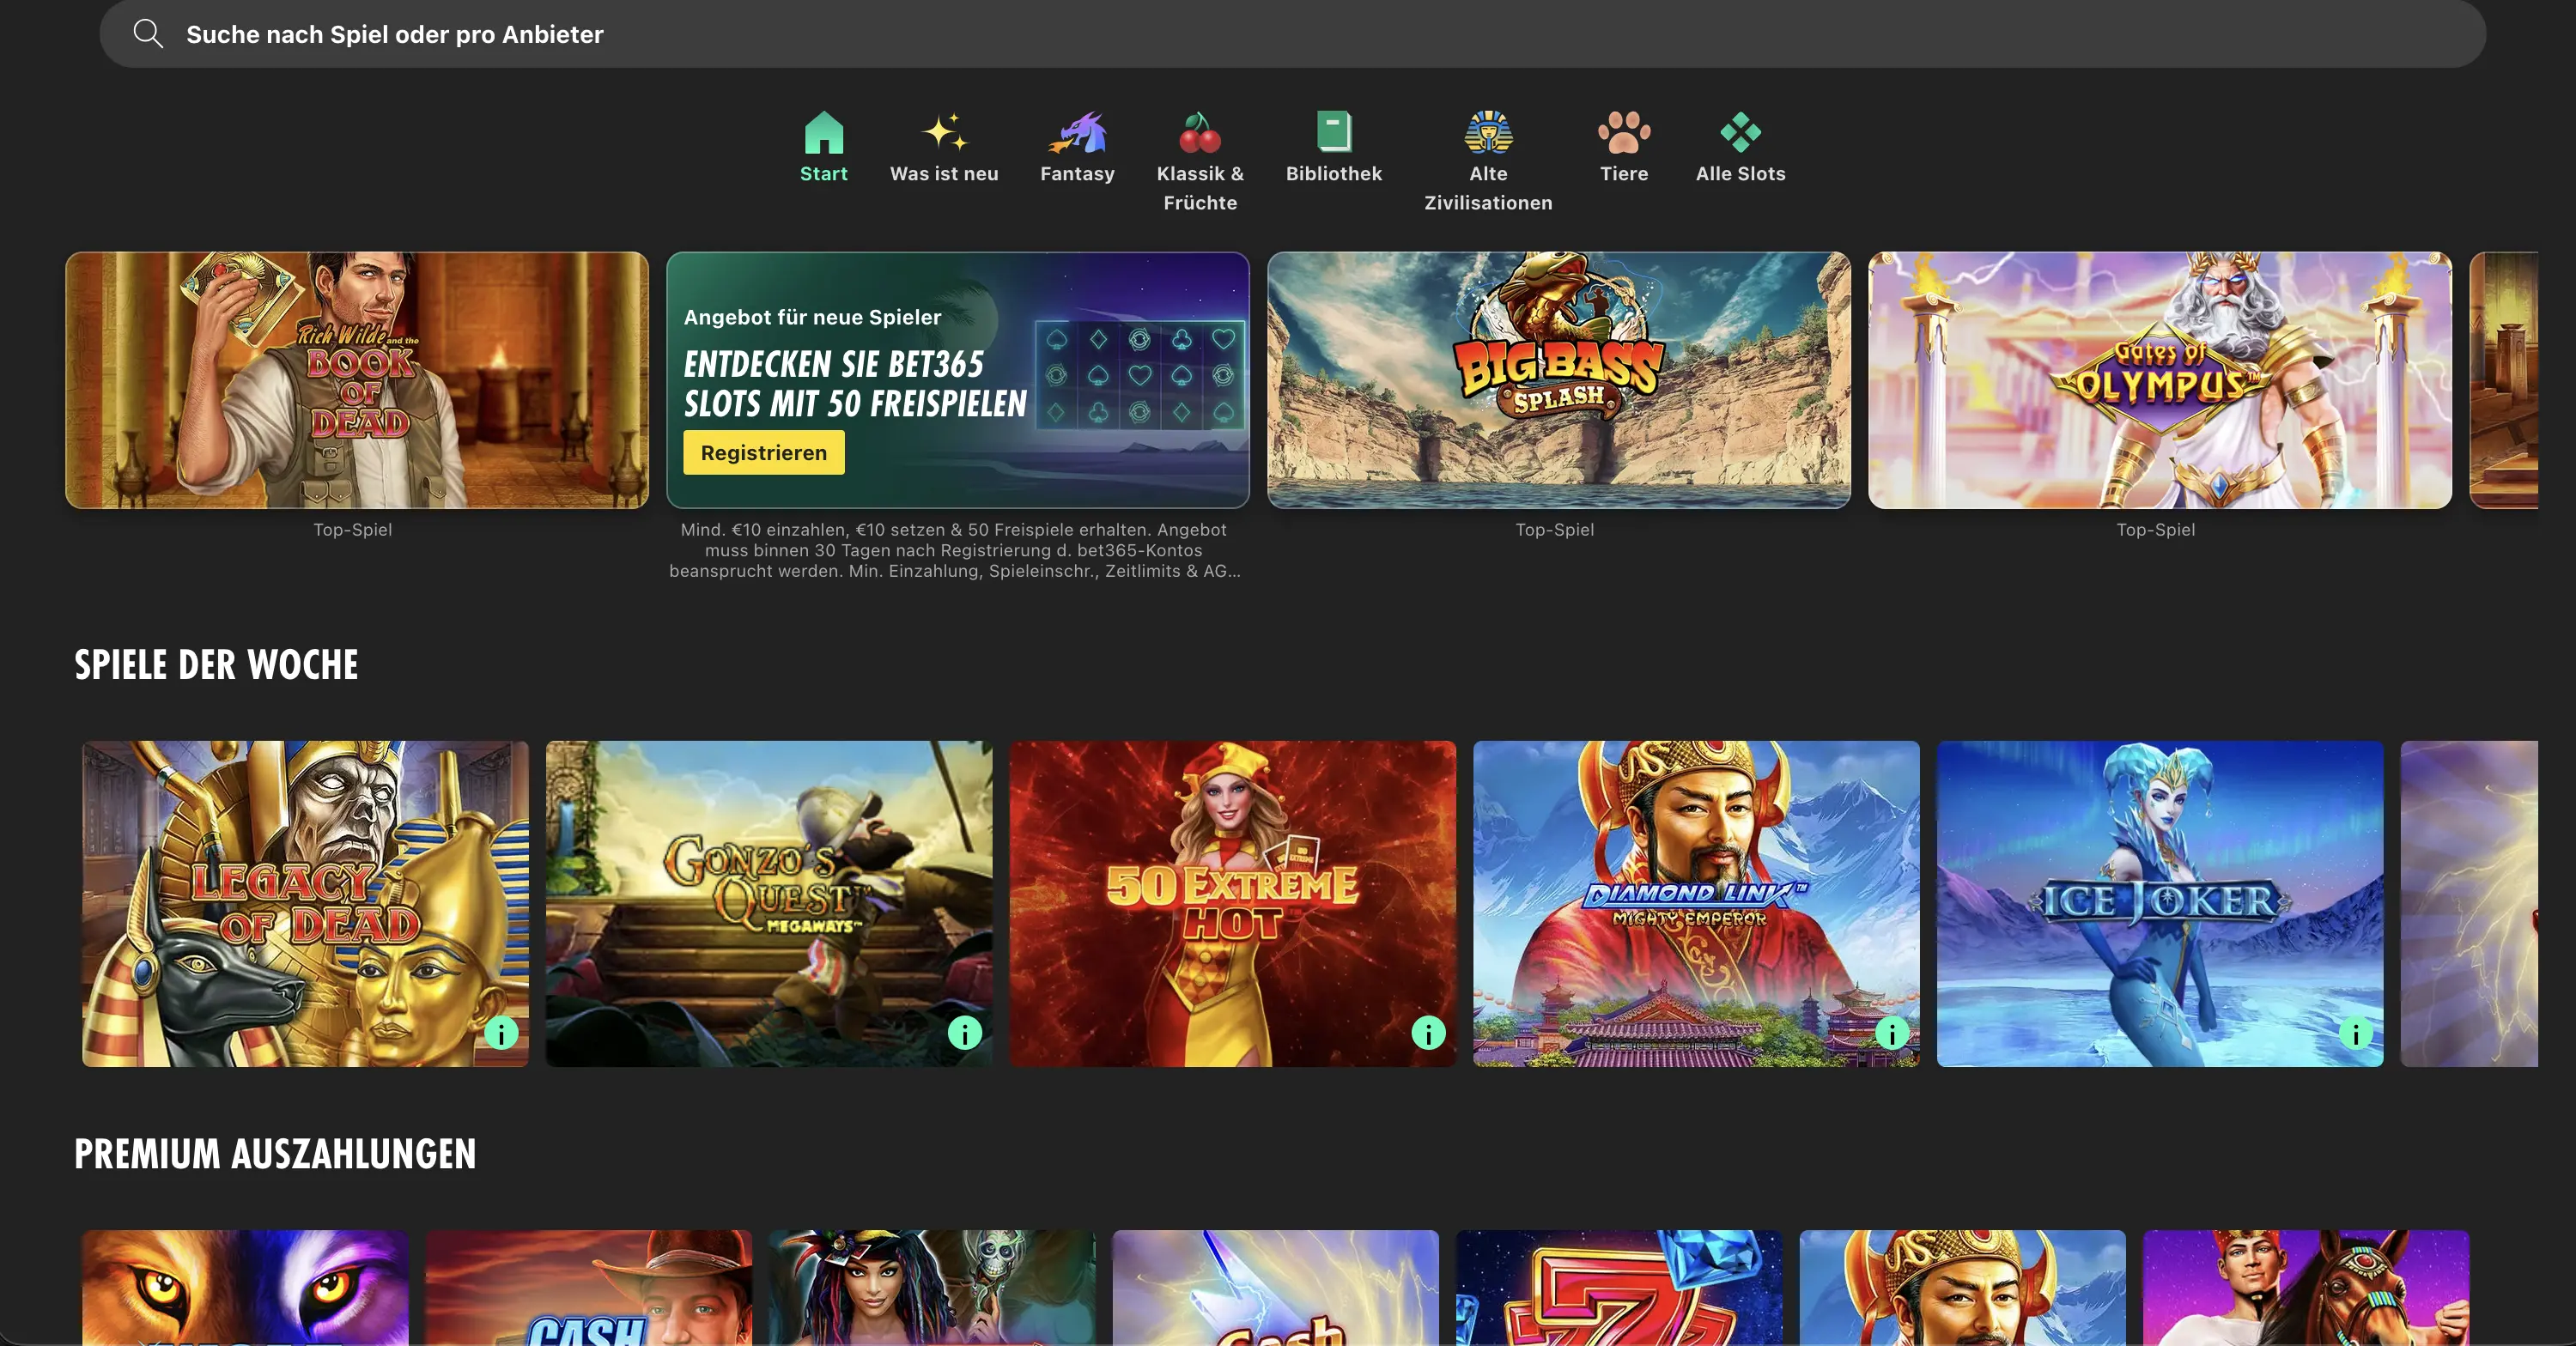Open the Alte Zivilisationen pharaoh icon

pos(1487,132)
